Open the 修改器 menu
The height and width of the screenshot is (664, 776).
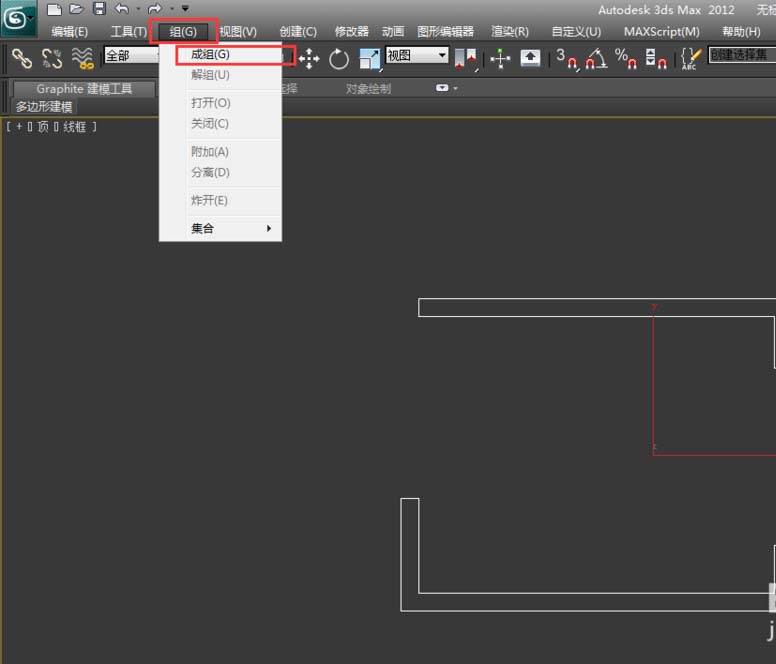tap(351, 32)
